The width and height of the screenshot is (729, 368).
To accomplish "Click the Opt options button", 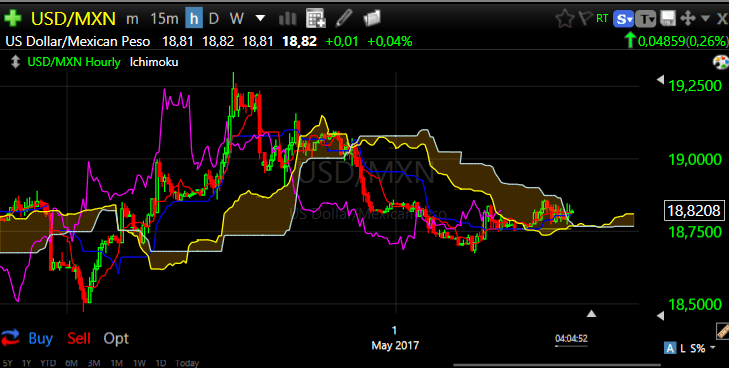I will 116,338.
